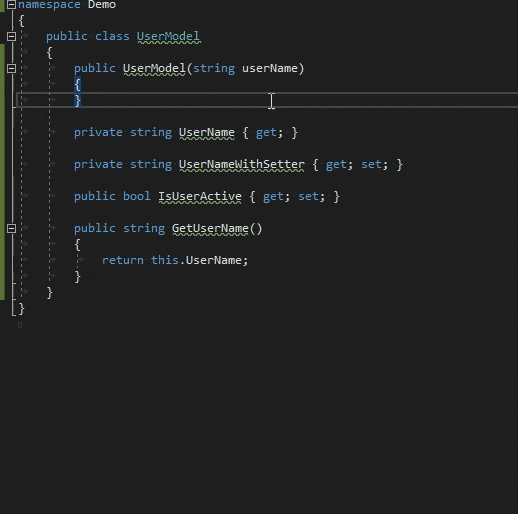
Task: Click the IsUserActive property name
Action: tap(200, 196)
